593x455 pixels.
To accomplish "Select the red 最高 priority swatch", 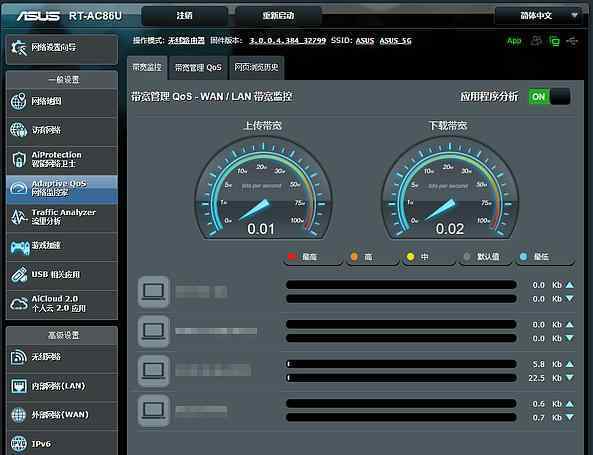I will pyautogui.click(x=292, y=257).
